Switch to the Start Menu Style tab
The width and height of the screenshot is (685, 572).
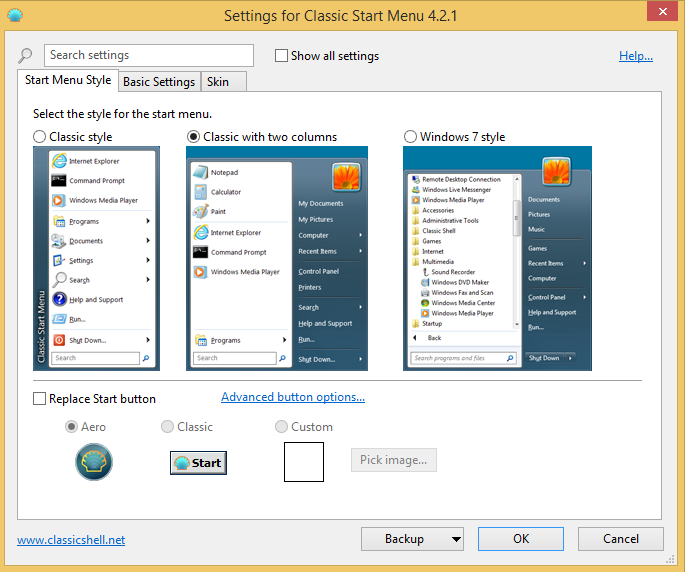click(x=68, y=80)
